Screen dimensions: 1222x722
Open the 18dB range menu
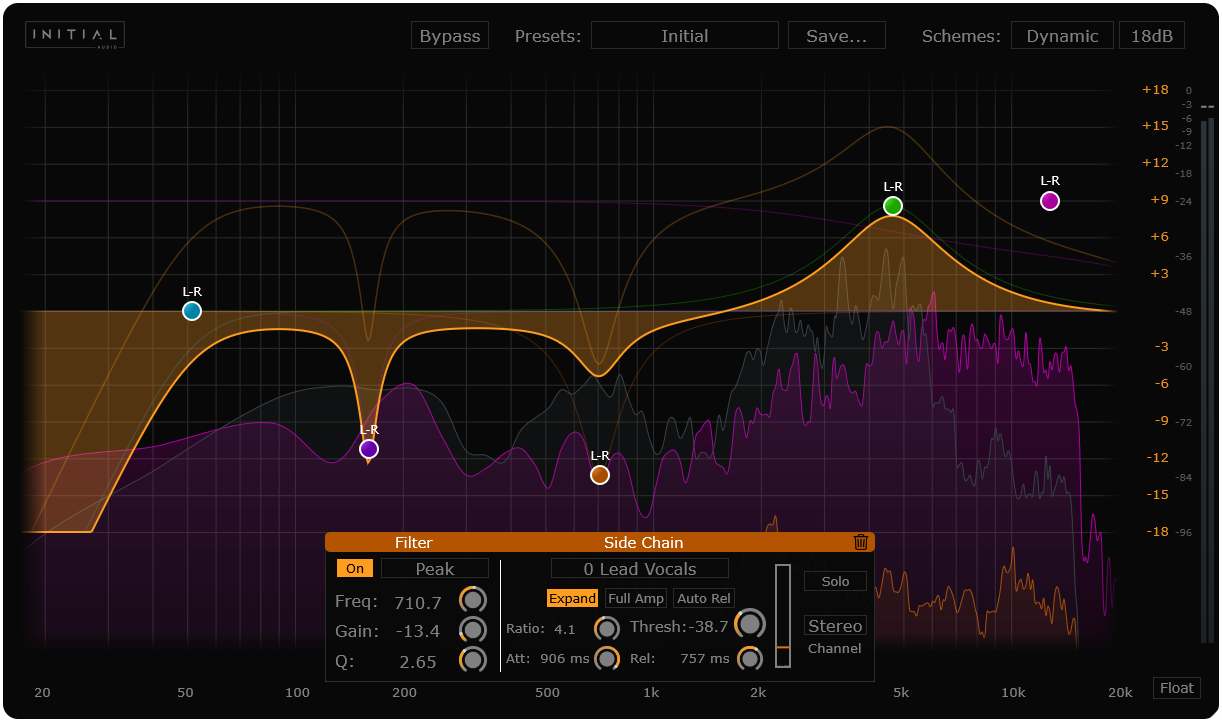[1151, 36]
